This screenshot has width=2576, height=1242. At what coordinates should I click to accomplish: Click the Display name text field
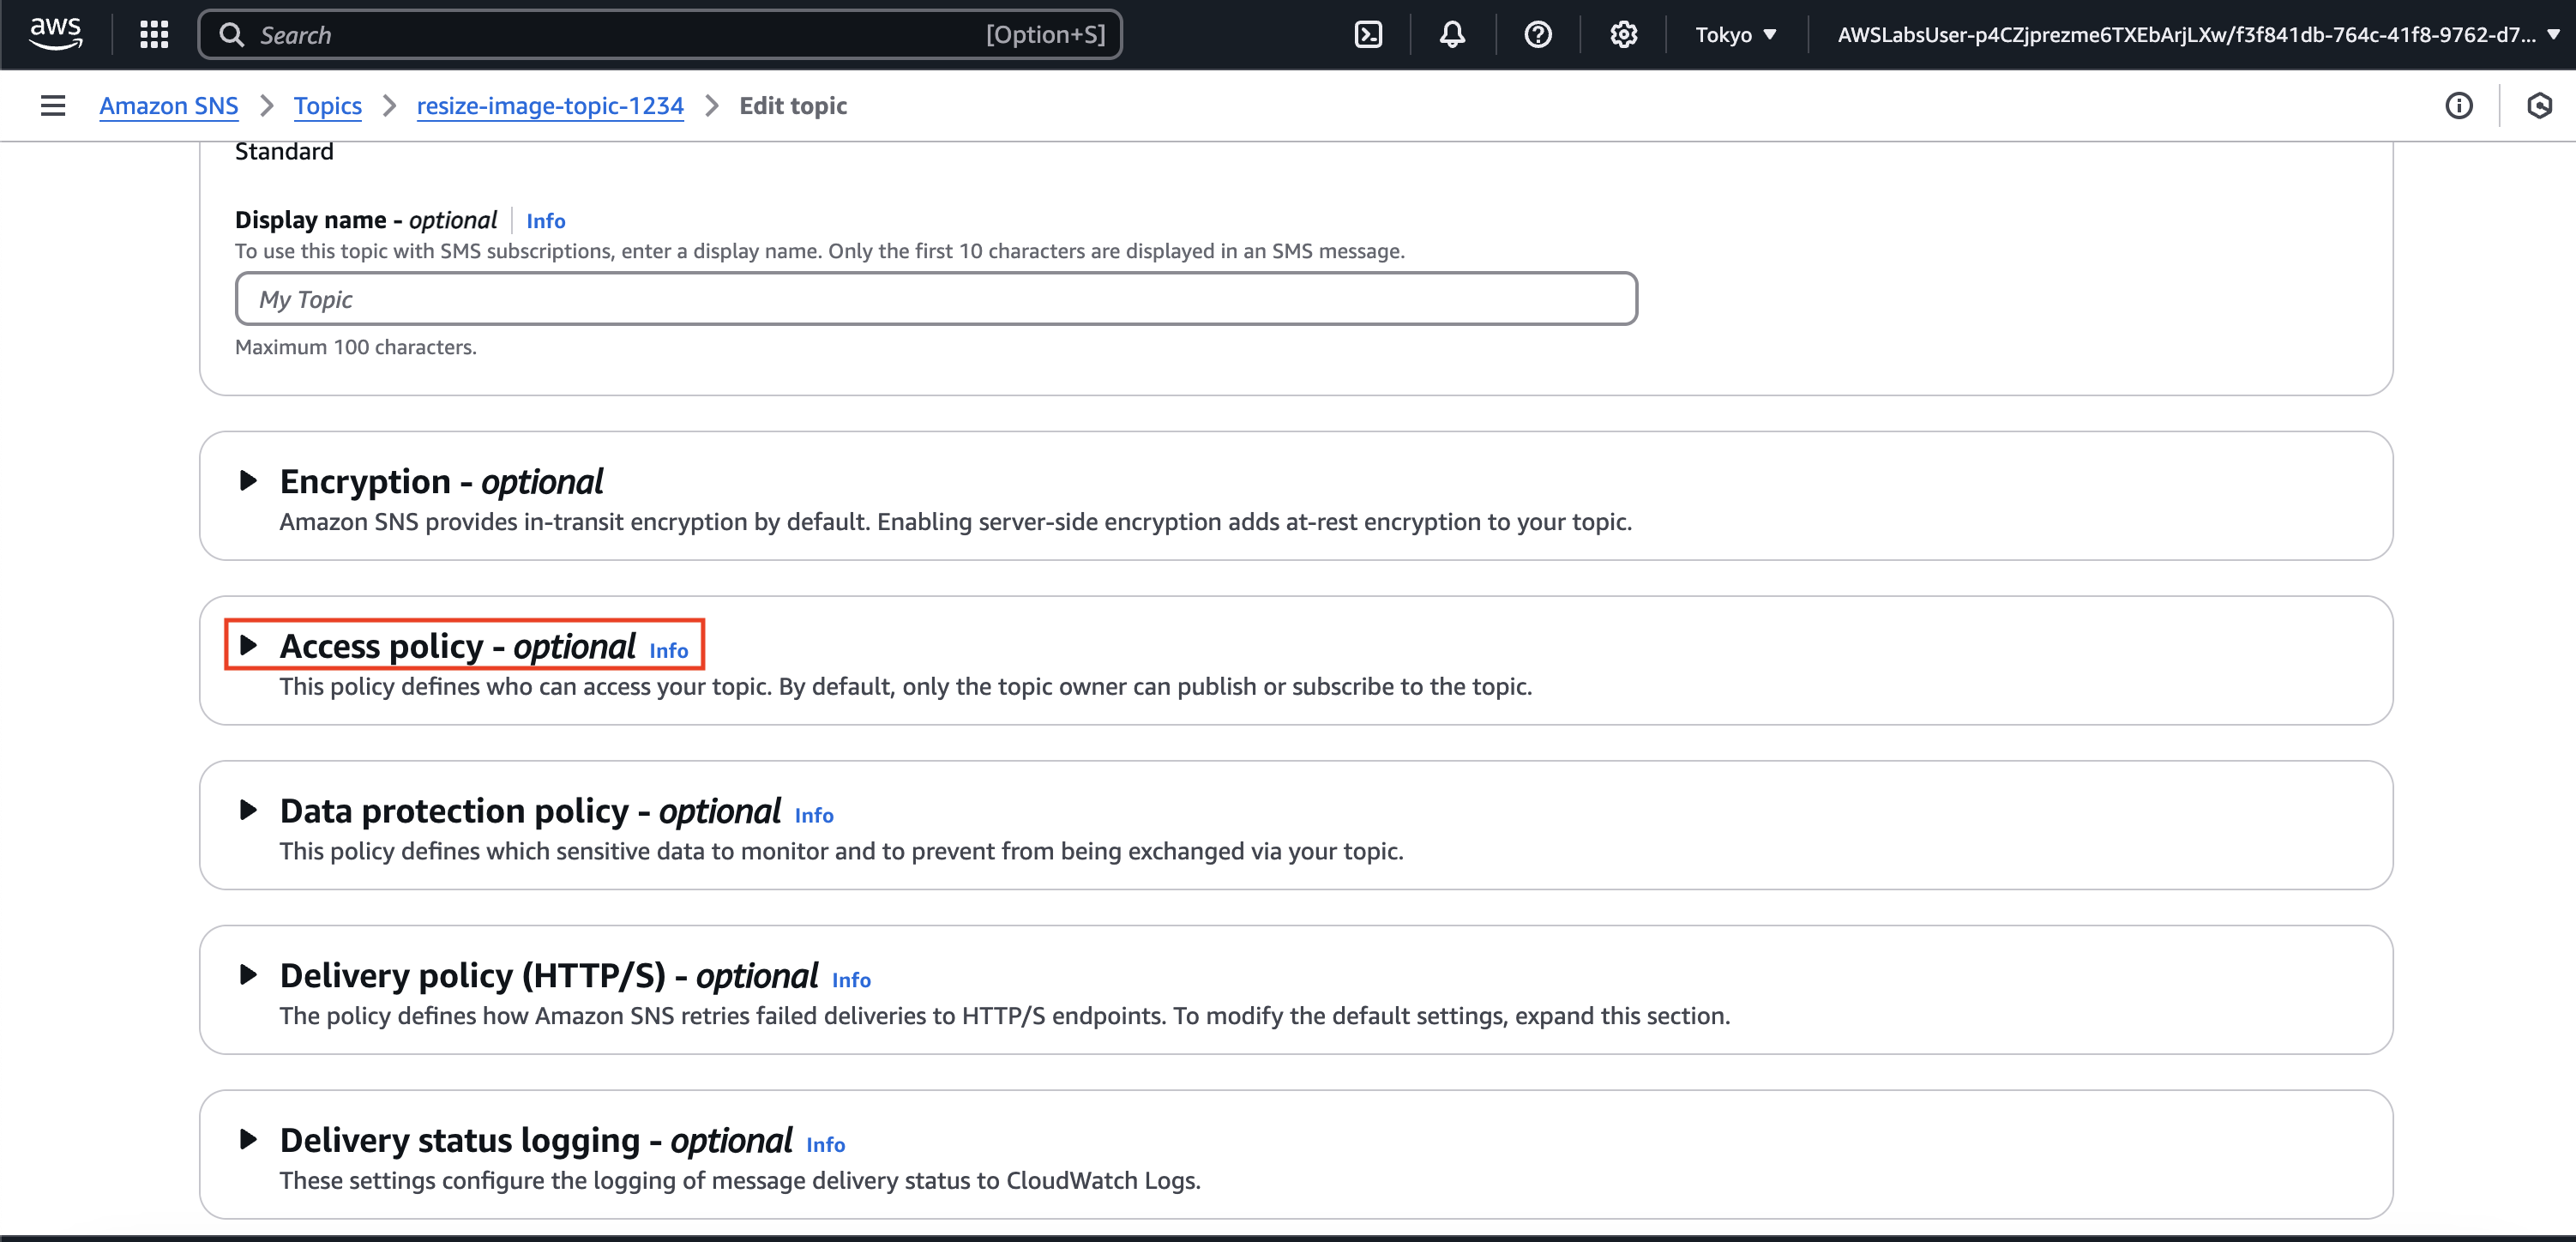(935, 299)
